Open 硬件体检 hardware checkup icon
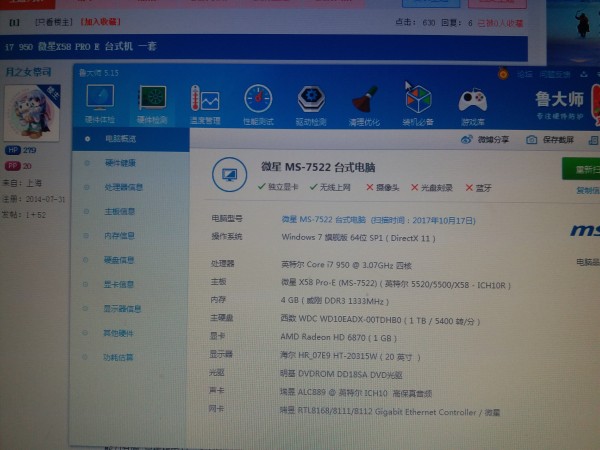Screen dimensions: 600x450 pyautogui.click(x=100, y=104)
